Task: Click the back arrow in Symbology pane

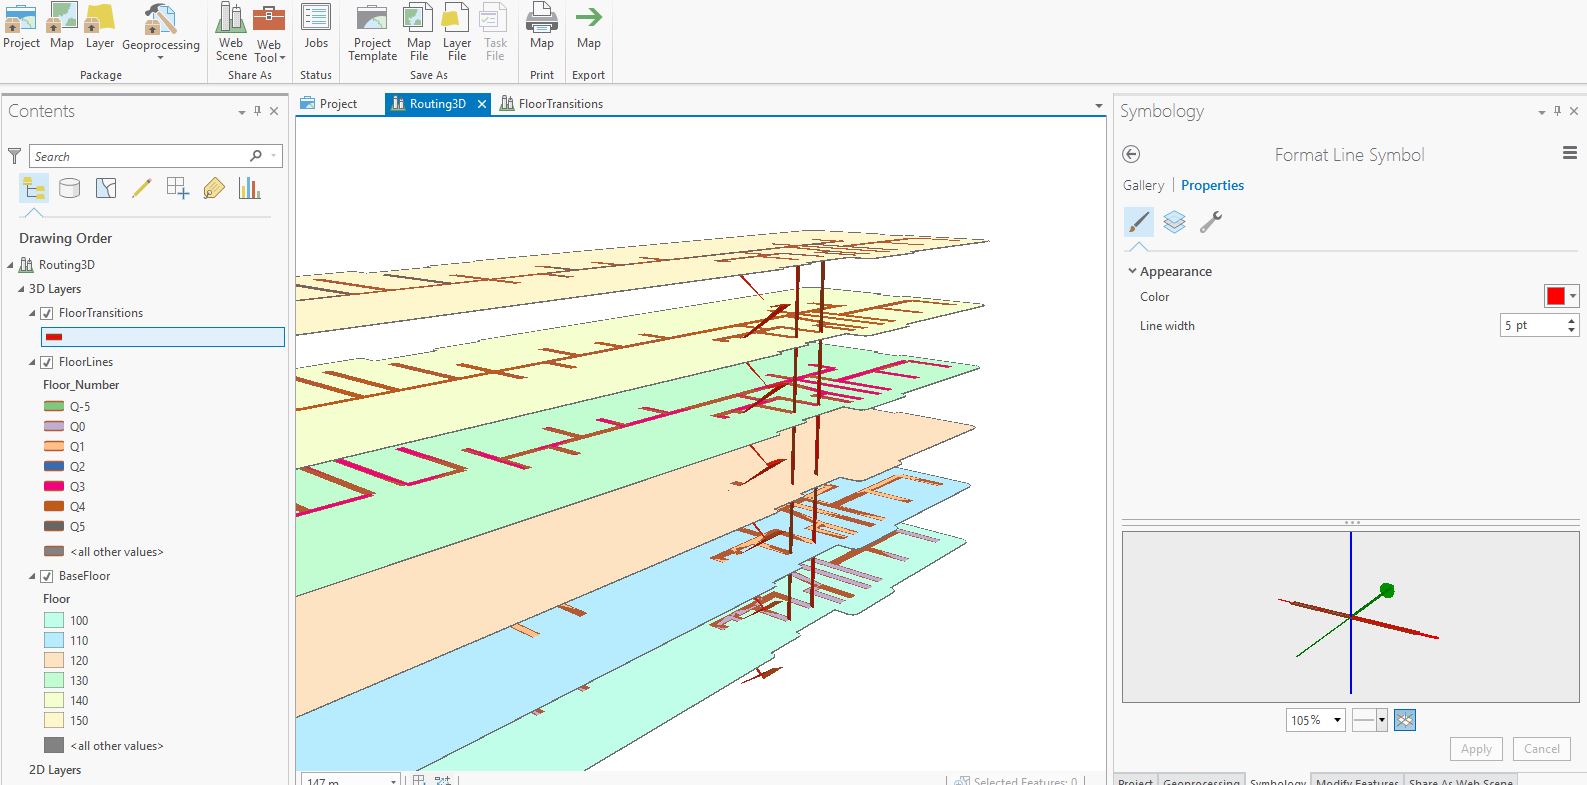Action: pyautogui.click(x=1131, y=154)
